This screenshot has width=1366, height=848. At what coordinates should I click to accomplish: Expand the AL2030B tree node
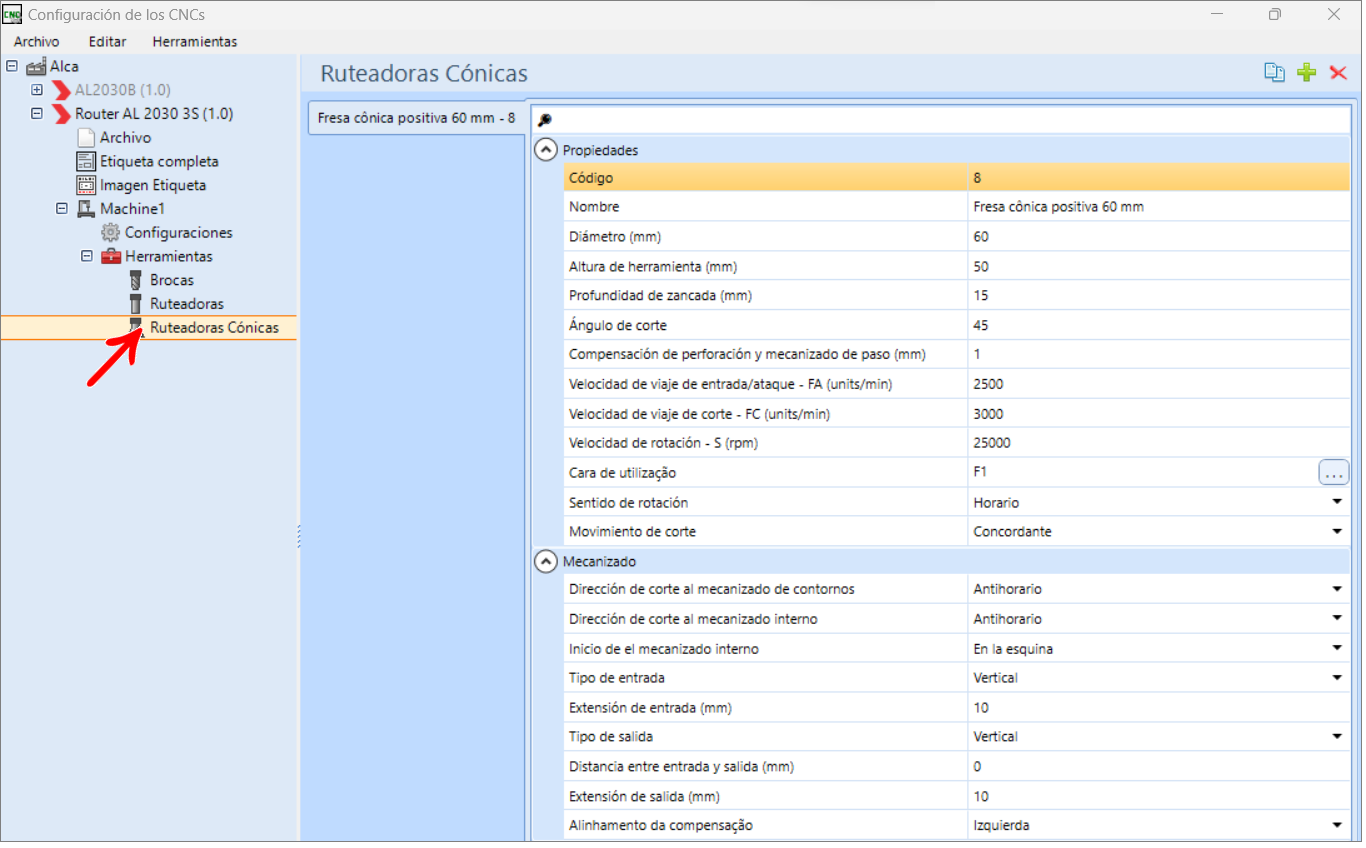pos(37,90)
